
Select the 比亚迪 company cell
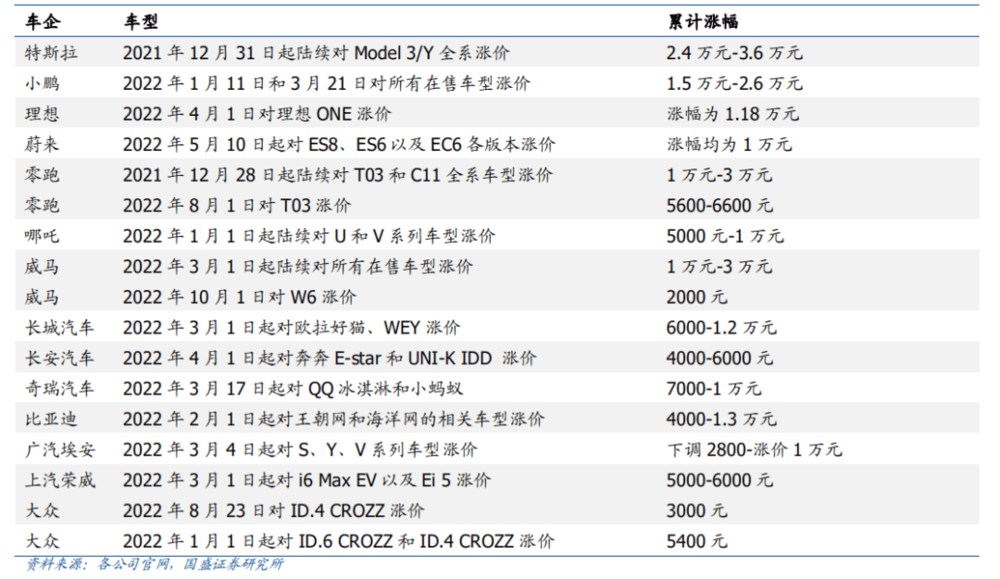[52, 420]
